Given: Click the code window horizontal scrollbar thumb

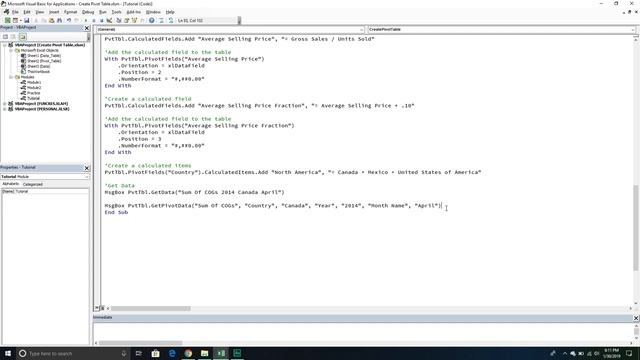Looking at the screenshot, I should pyautogui.click(x=151, y=309).
